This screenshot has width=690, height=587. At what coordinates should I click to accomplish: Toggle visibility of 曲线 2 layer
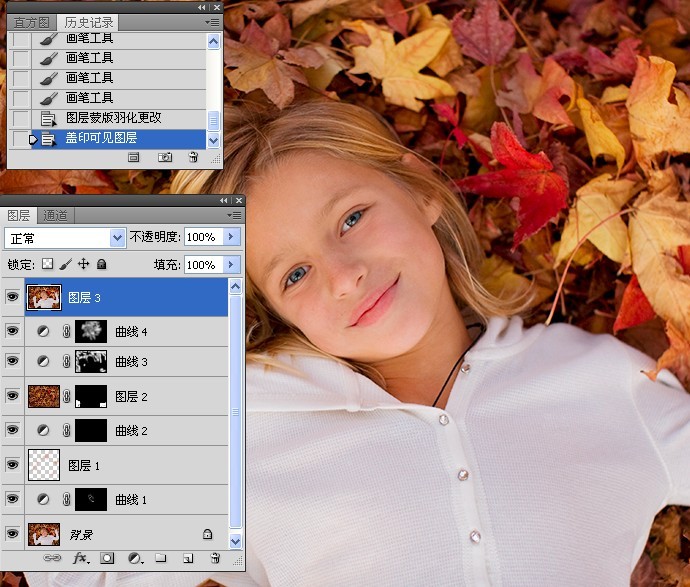click(x=12, y=429)
